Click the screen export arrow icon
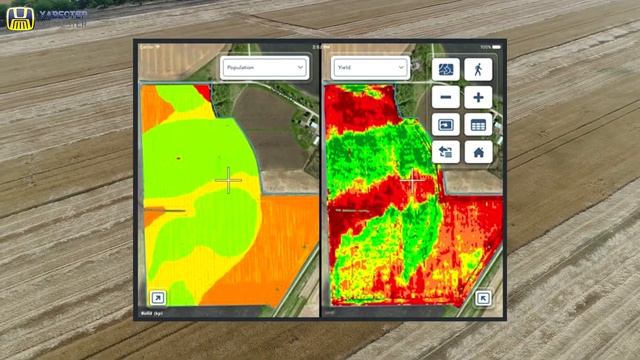 point(445,124)
